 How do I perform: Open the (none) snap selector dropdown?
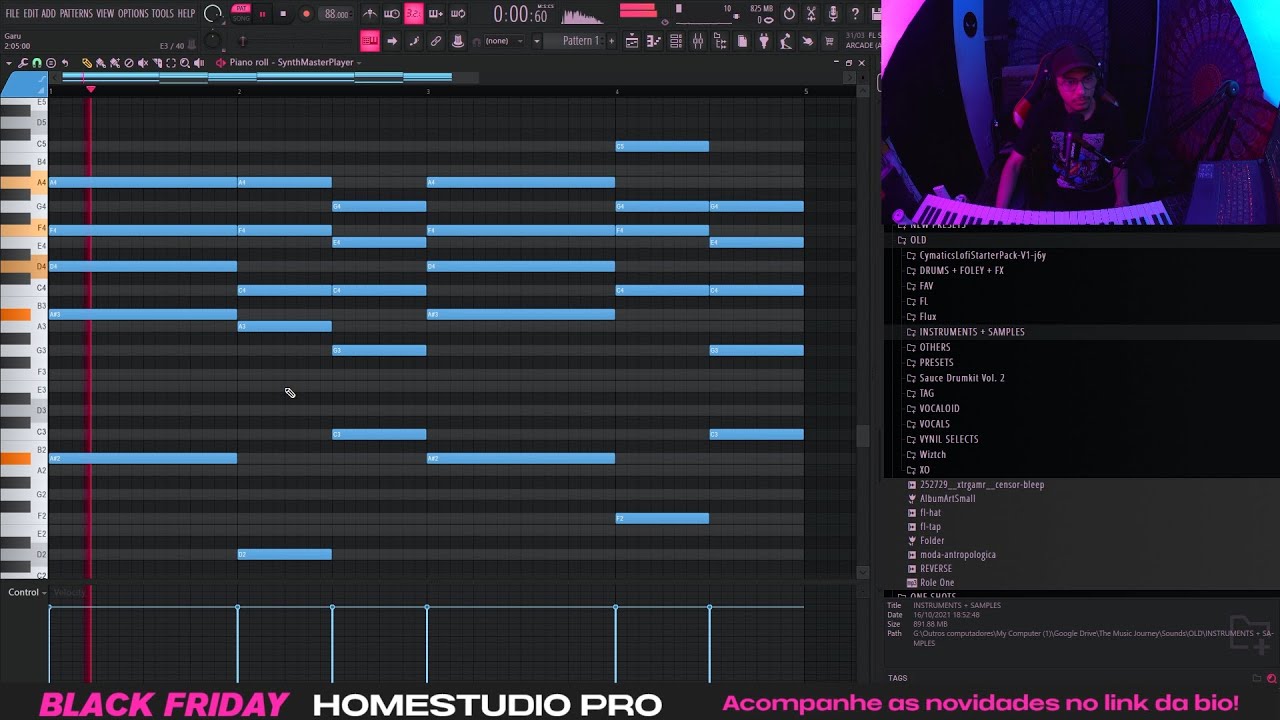(504, 41)
